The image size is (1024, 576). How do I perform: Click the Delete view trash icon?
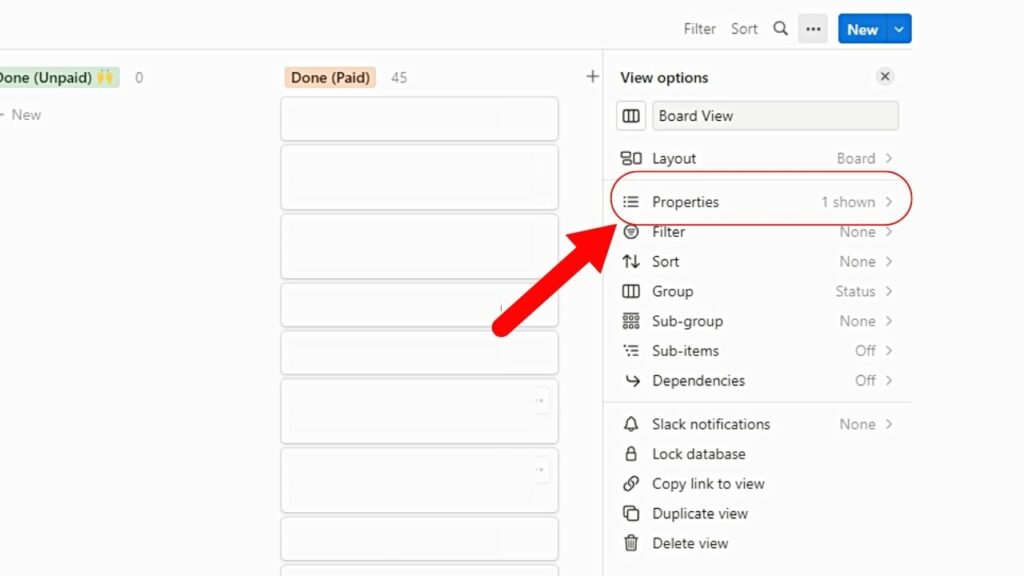coord(631,543)
